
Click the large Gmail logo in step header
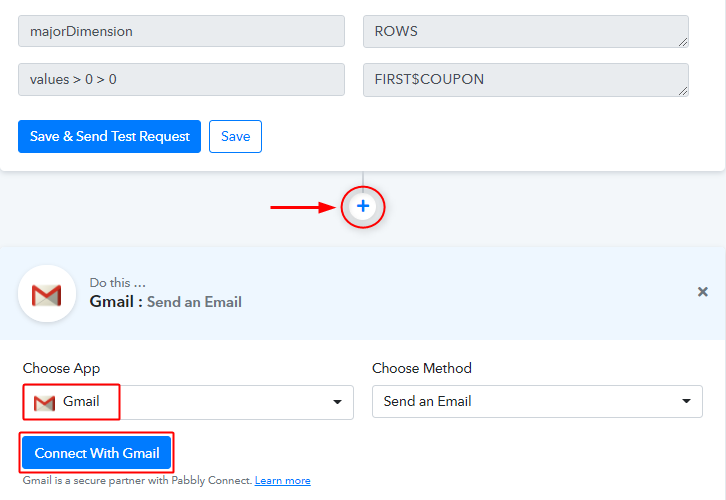pos(47,294)
